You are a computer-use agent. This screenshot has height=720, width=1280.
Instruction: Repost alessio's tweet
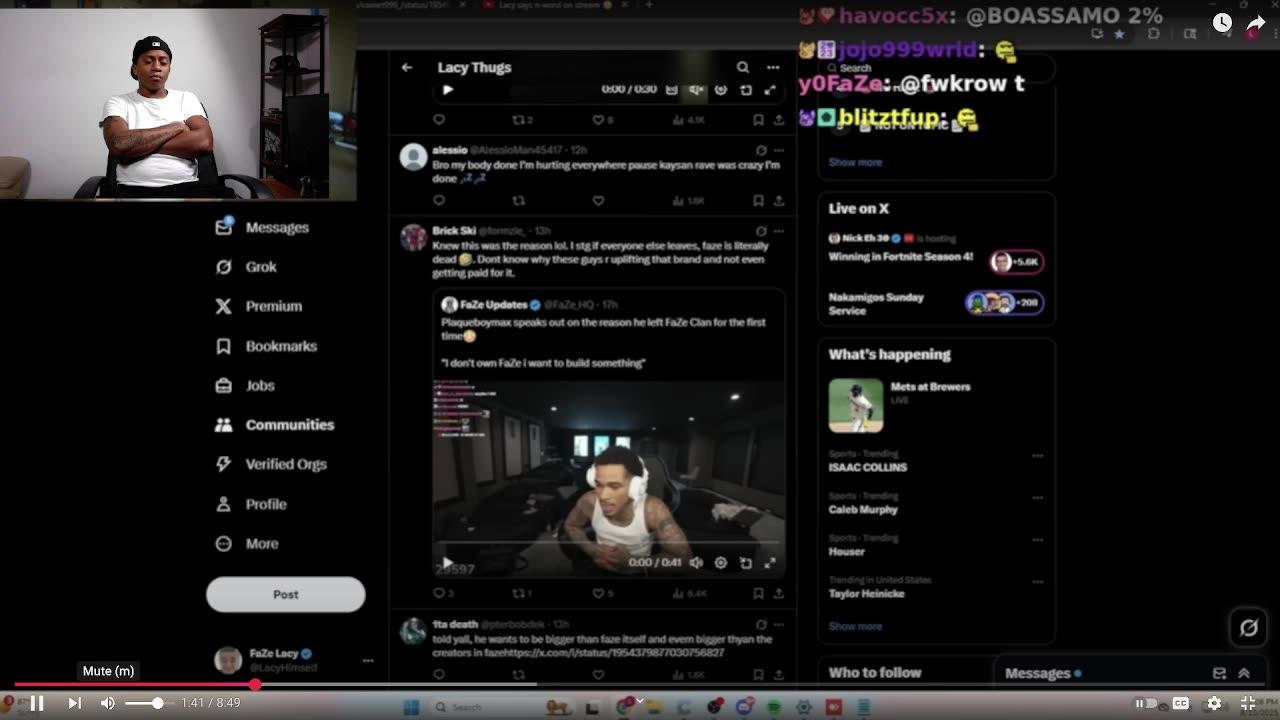click(518, 200)
